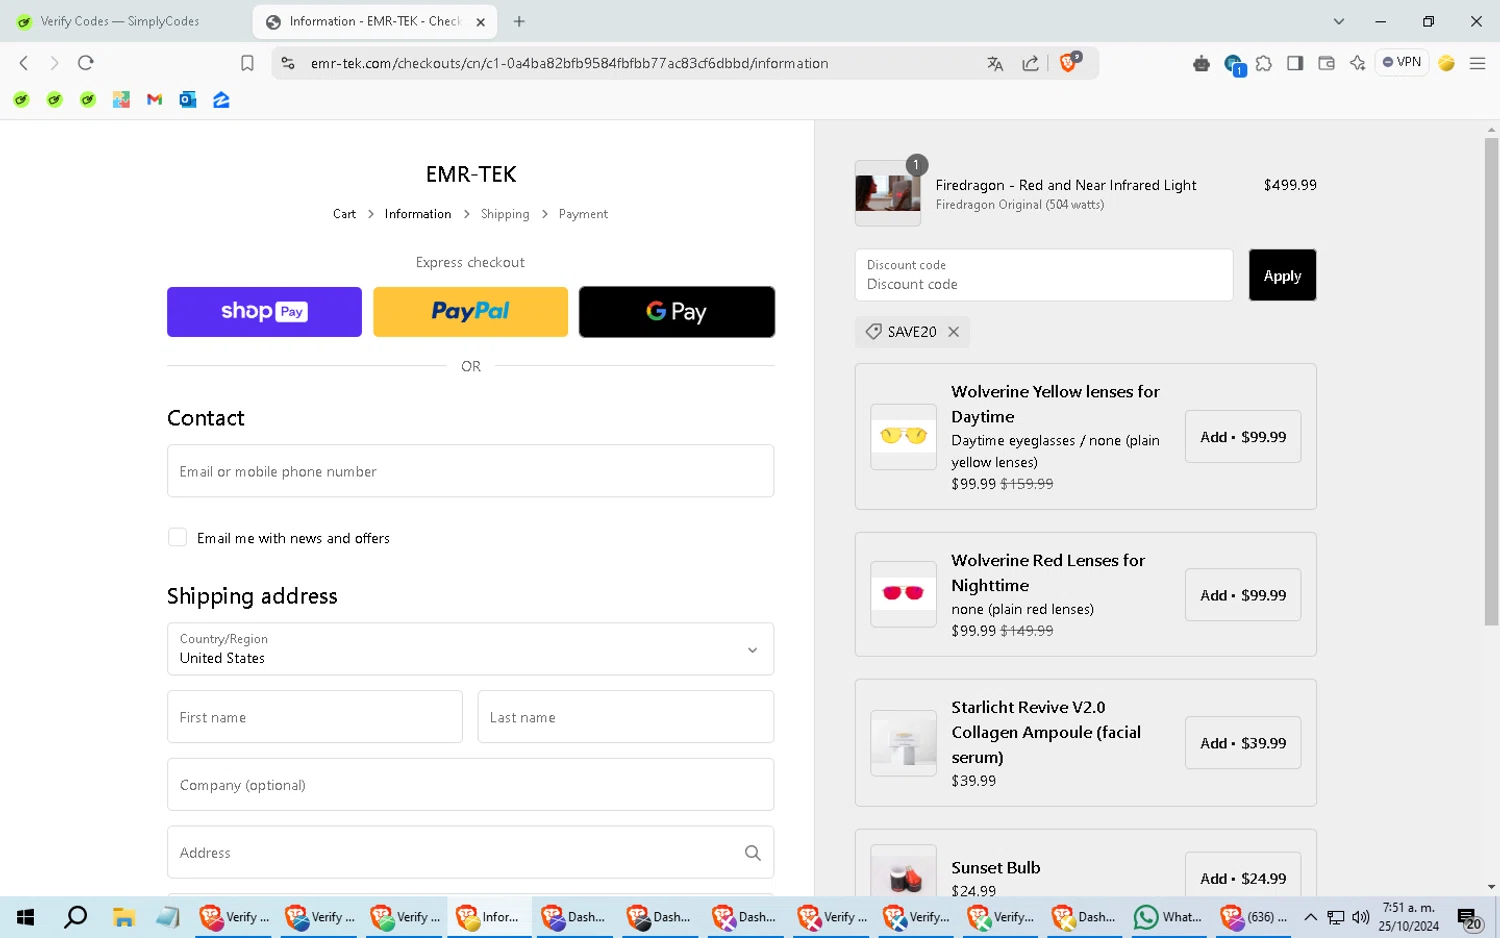The width and height of the screenshot is (1500, 938).
Task: Open the browser extensions puzzle icon
Action: point(1264,63)
